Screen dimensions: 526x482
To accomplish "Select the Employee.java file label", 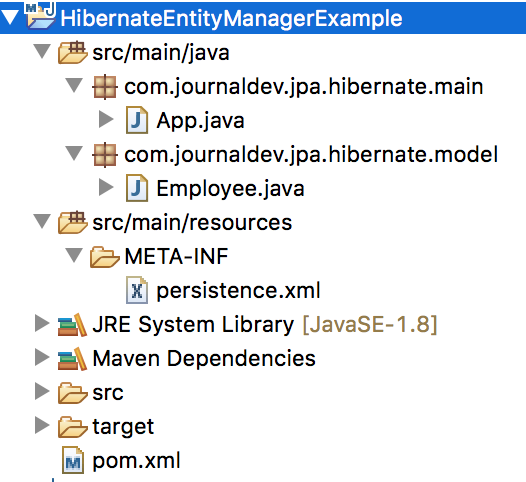I will (x=230, y=189).
